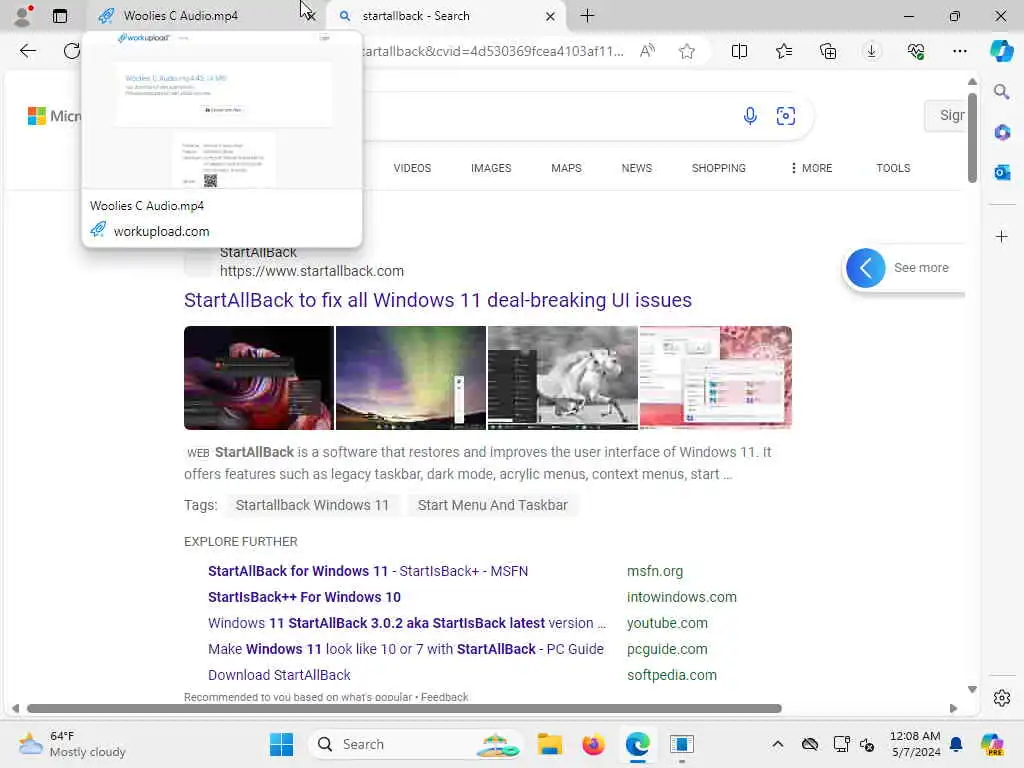Image resolution: width=1024 pixels, height=768 pixels.
Task: Click the Sign in button
Action: [945, 116]
